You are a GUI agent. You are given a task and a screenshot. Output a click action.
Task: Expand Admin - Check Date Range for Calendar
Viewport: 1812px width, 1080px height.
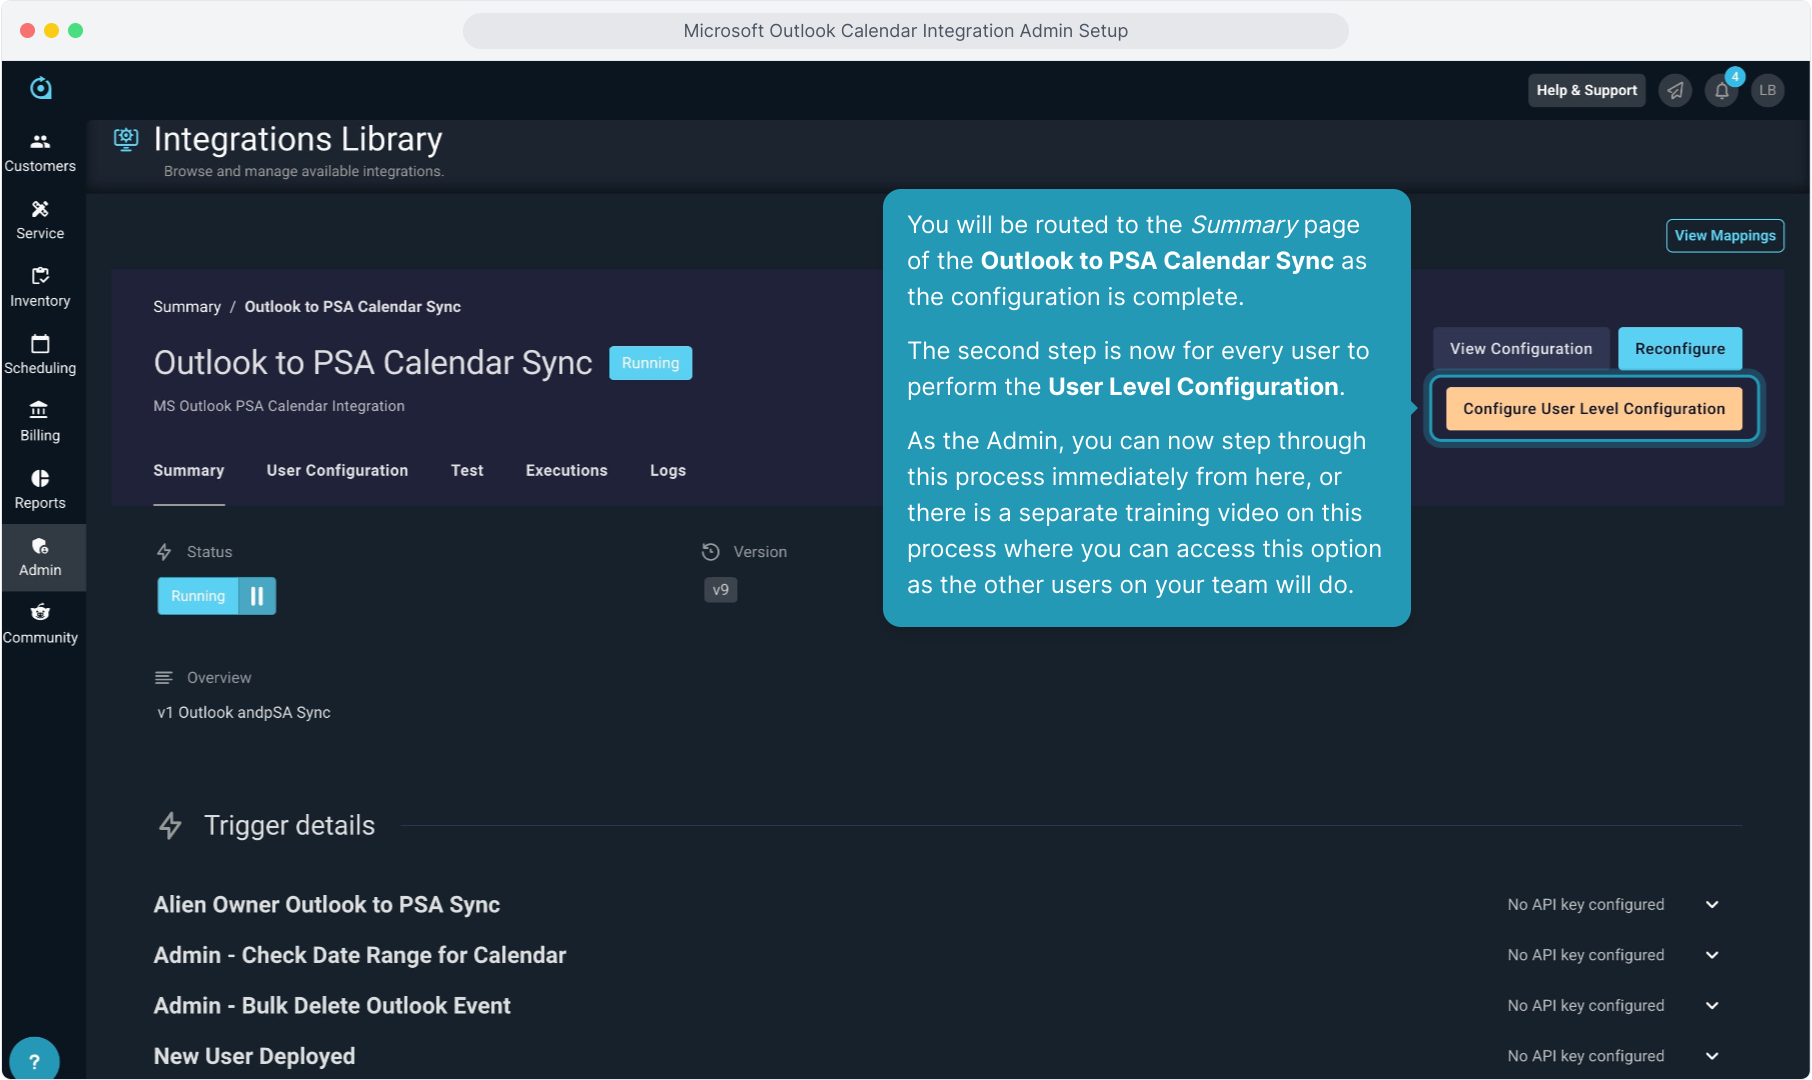click(1712, 955)
